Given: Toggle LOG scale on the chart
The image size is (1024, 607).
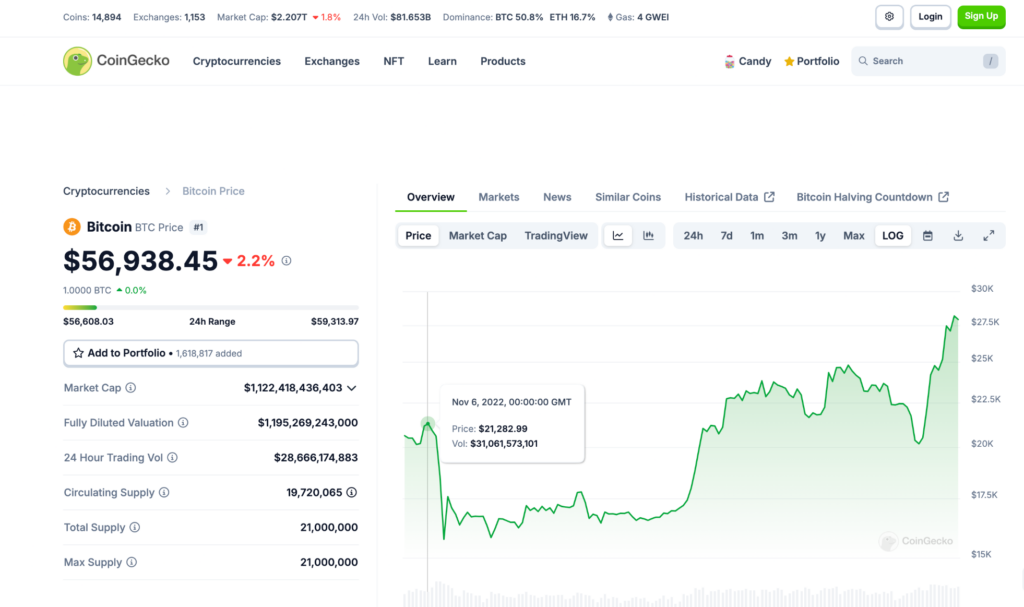Looking at the screenshot, I should [x=892, y=235].
